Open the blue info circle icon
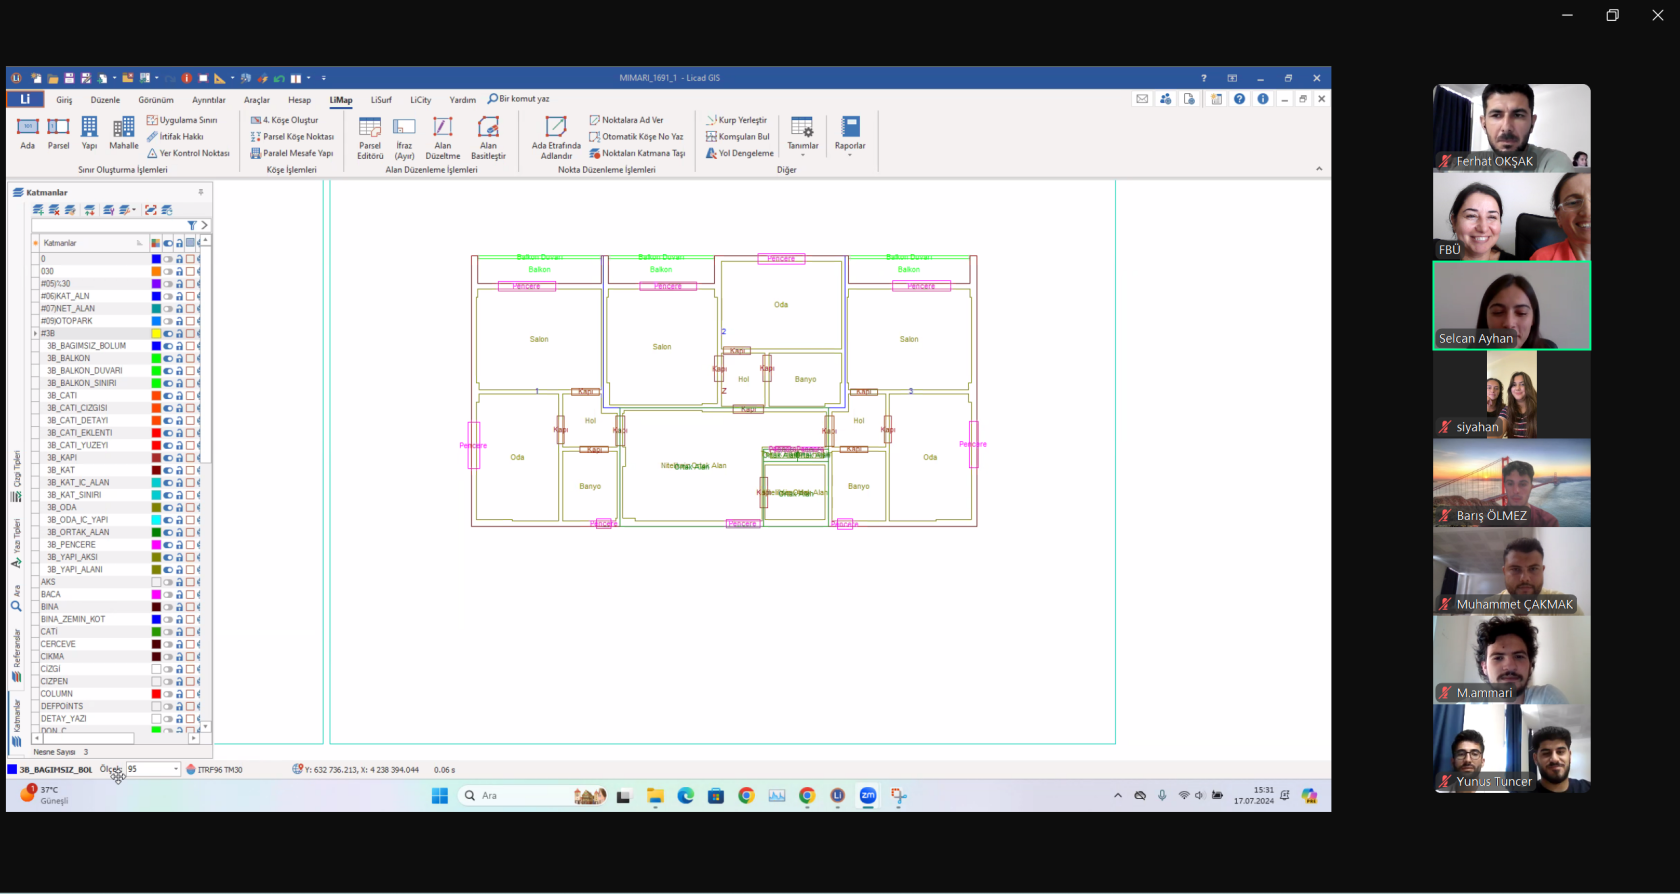The image size is (1680, 894). point(1263,99)
